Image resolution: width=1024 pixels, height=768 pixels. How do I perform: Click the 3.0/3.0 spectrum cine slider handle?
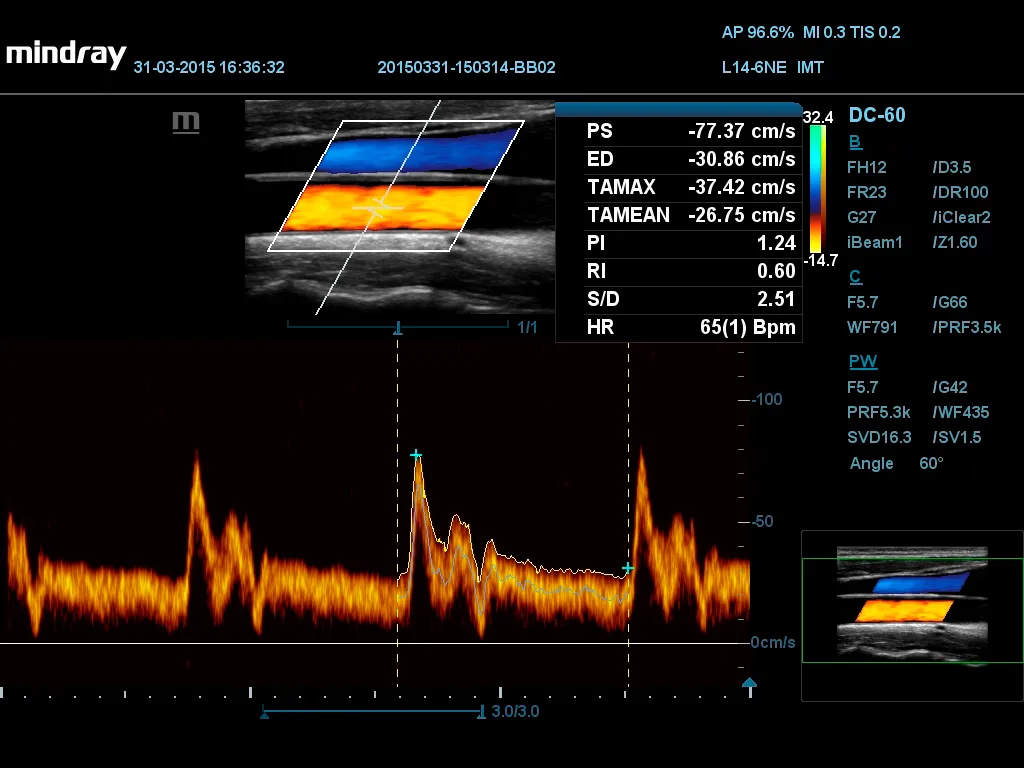tap(482, 712)
